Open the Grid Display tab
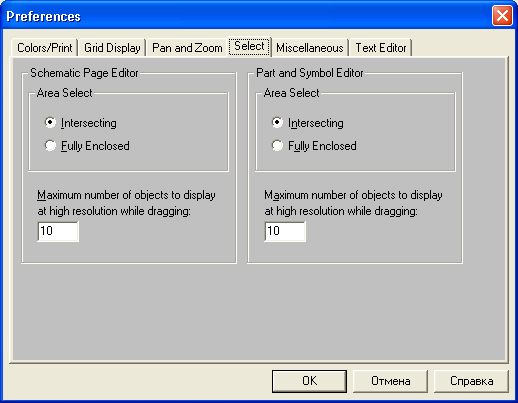This screenshot has width=518, height=403. coord(112,48)
